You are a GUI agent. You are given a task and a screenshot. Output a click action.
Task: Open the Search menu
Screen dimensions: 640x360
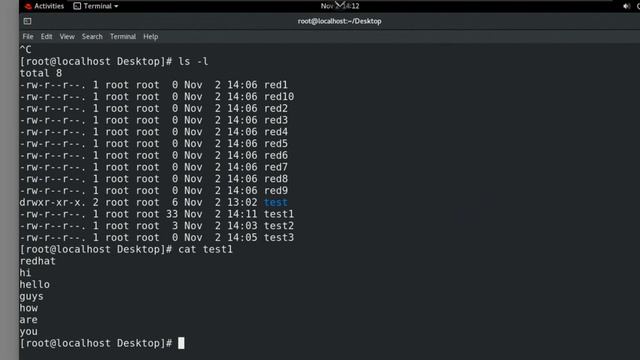coord(92,37)
